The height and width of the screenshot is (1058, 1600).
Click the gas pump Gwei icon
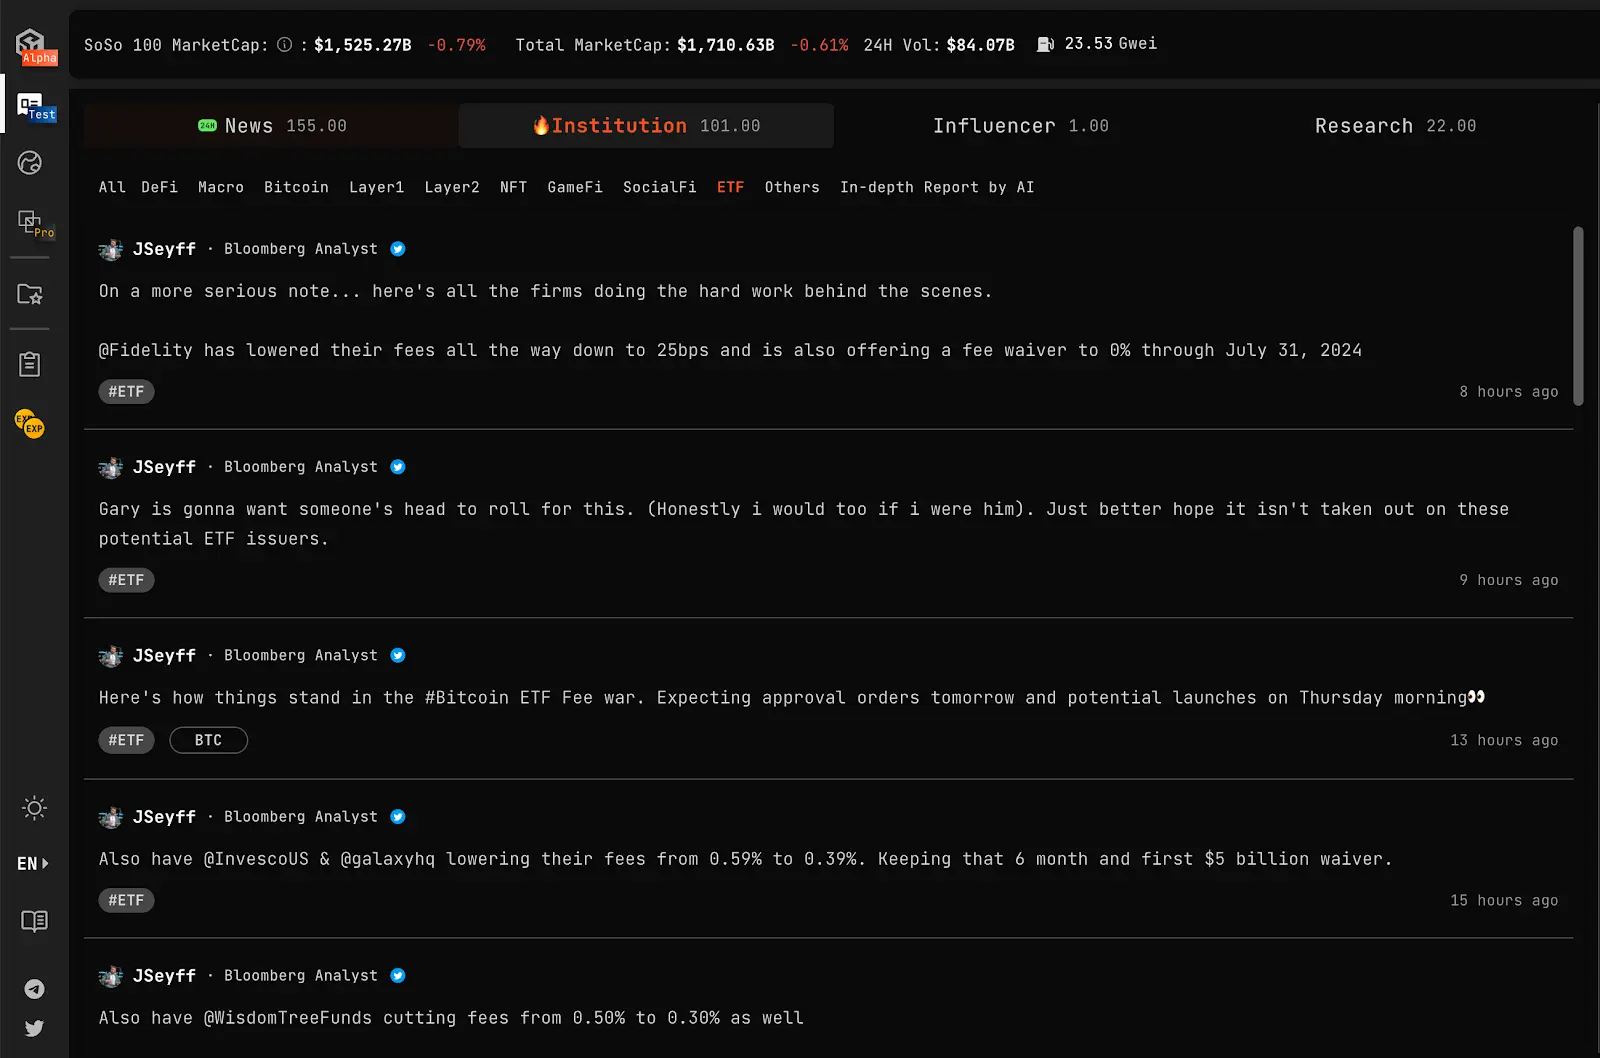pyautogui.click(x=1045, y=44)
